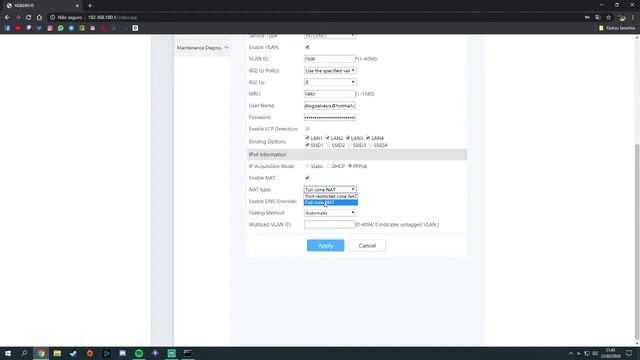The height and width of the screenshot is (360, 640).
Task: Select the router page browser tab
Action: [42, 6]
